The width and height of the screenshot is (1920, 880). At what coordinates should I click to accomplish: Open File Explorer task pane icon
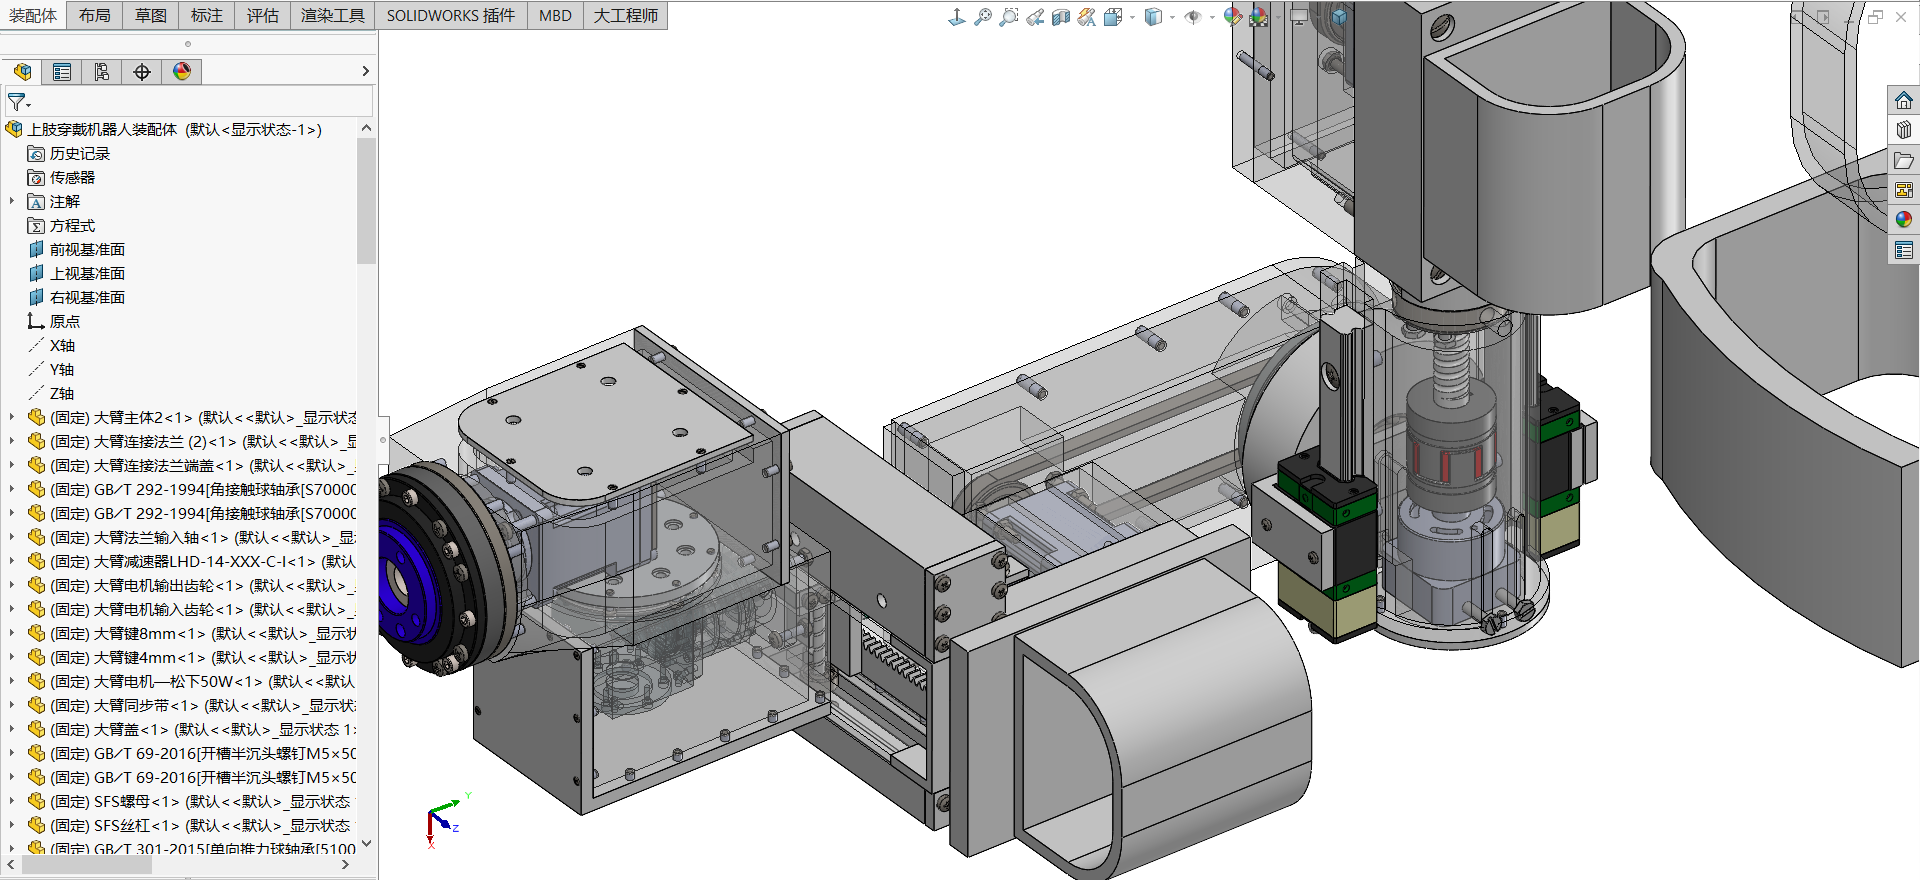pyautogui.click(x=1904, y=160)
